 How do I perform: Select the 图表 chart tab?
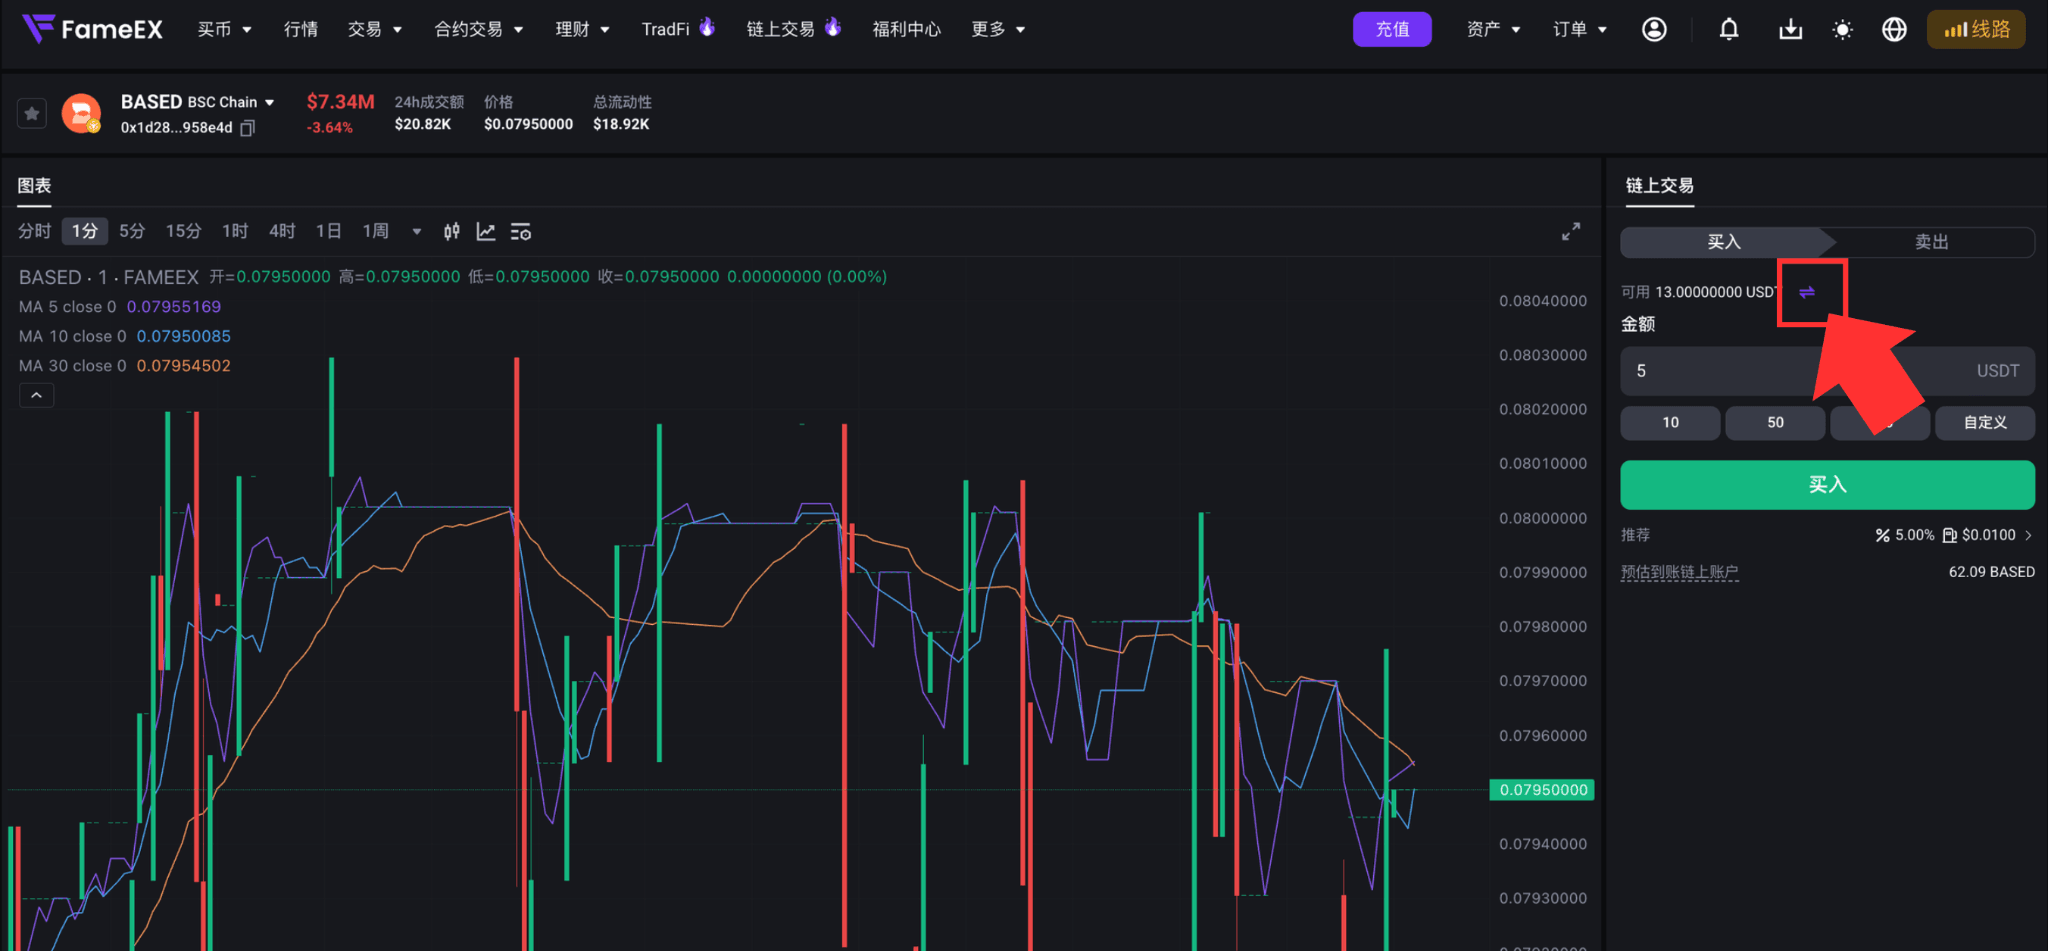pyautogui.click(x=34, y=186)
